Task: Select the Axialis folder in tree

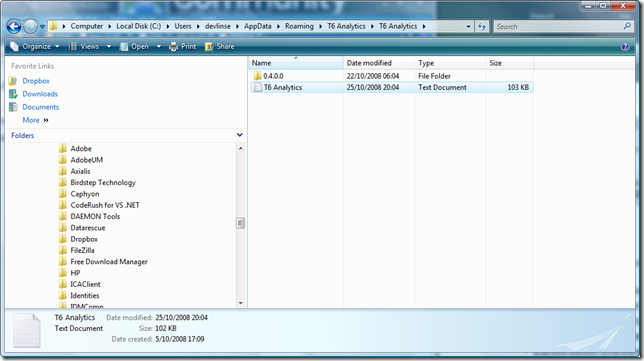Action: pos(80,171)
